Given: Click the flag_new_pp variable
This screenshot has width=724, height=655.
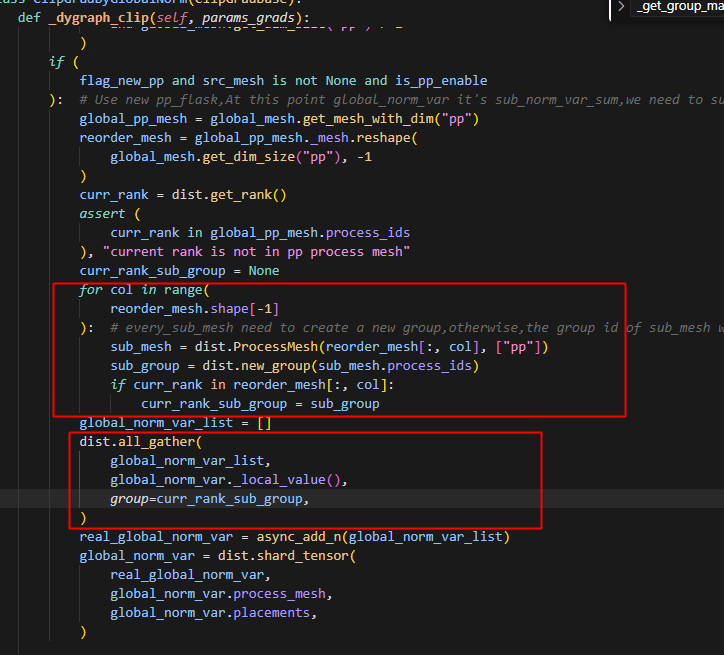Looking at the screenshot, I should [125, 81].
